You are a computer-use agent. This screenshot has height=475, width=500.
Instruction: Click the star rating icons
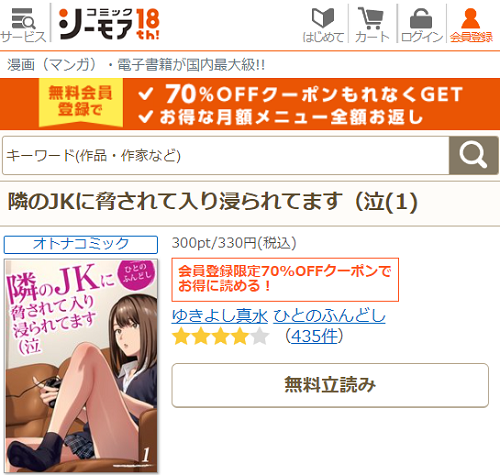coord(221,336)
